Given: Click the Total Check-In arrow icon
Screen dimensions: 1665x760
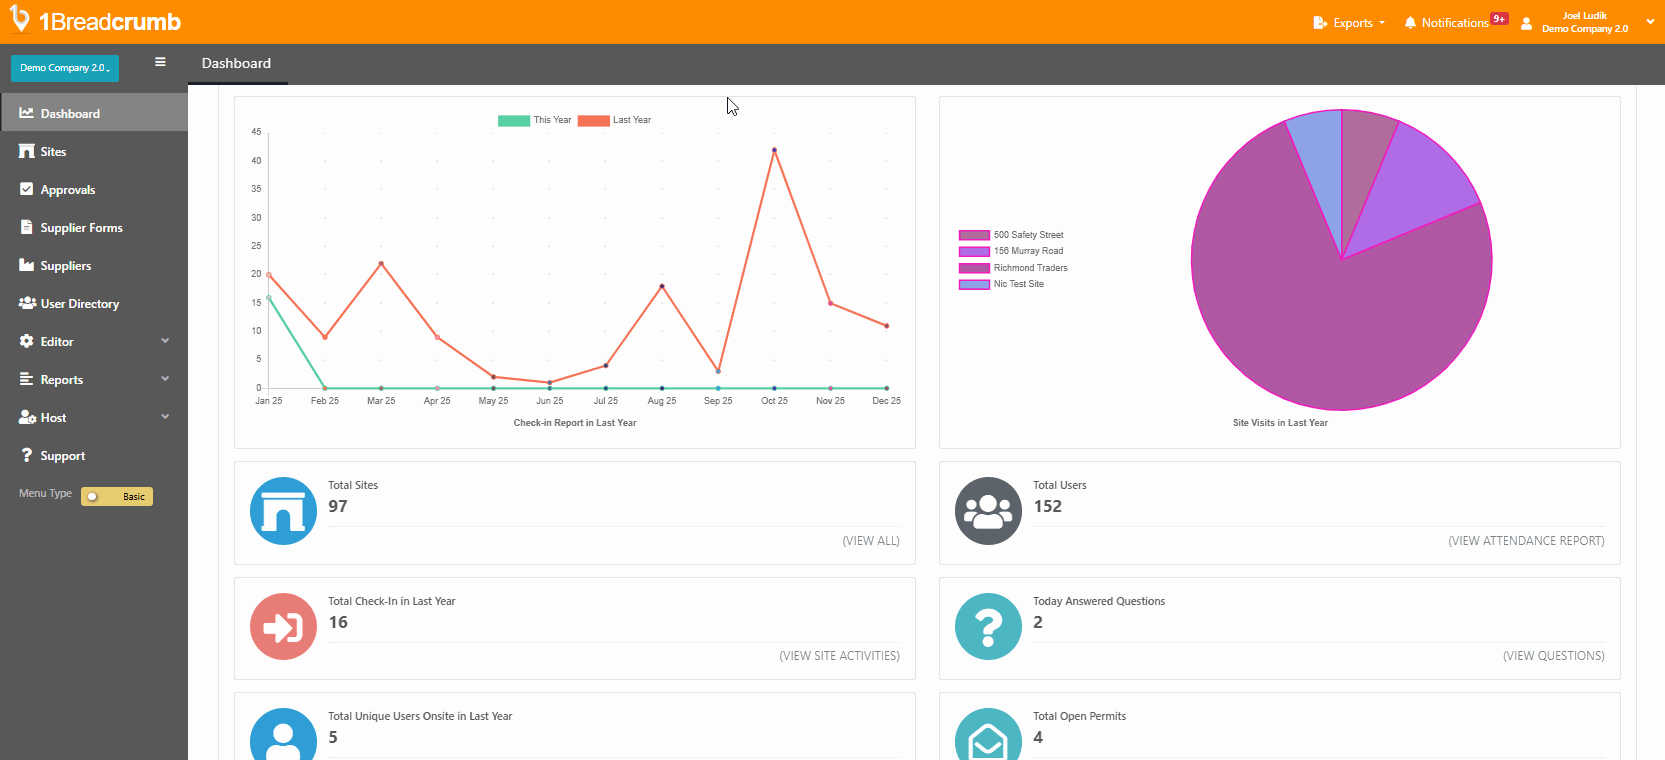Looking at the screenshot, I should click(x=283, y=627).
